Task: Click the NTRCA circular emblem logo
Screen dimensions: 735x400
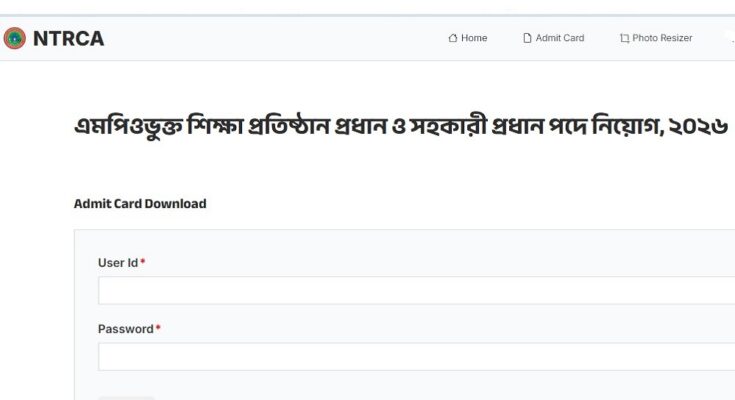Action: tap(15, 39)
